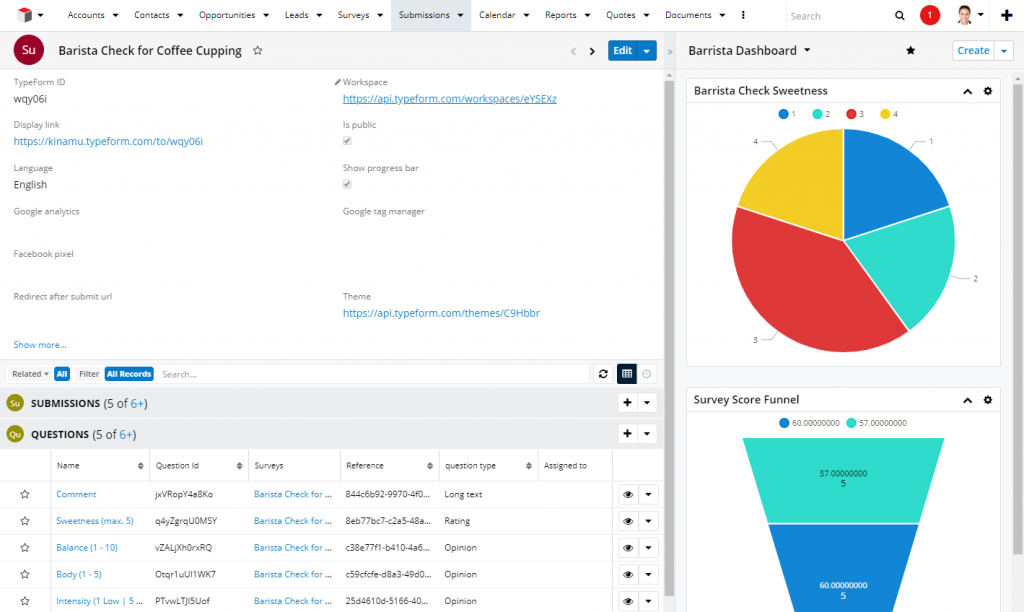The image size is (1024, 612).
Task: Collapse Barrista Check Sweetness dashlet
Action: click(x=967, y=91)
